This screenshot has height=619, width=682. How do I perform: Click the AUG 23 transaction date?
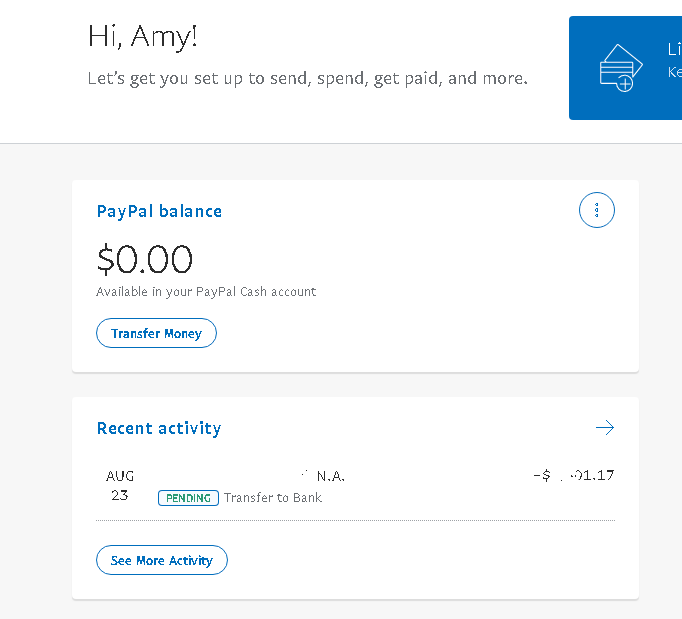coord(120,485)
